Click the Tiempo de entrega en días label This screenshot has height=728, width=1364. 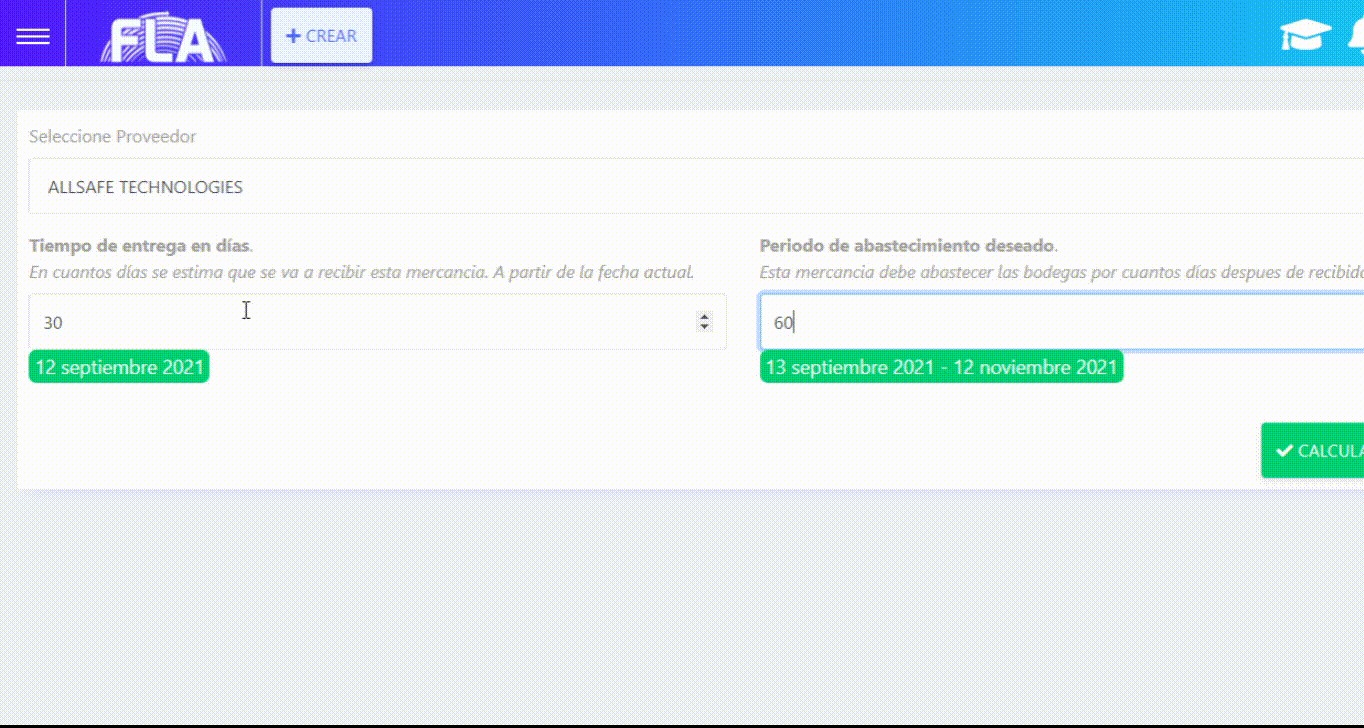tap(140, 246)
